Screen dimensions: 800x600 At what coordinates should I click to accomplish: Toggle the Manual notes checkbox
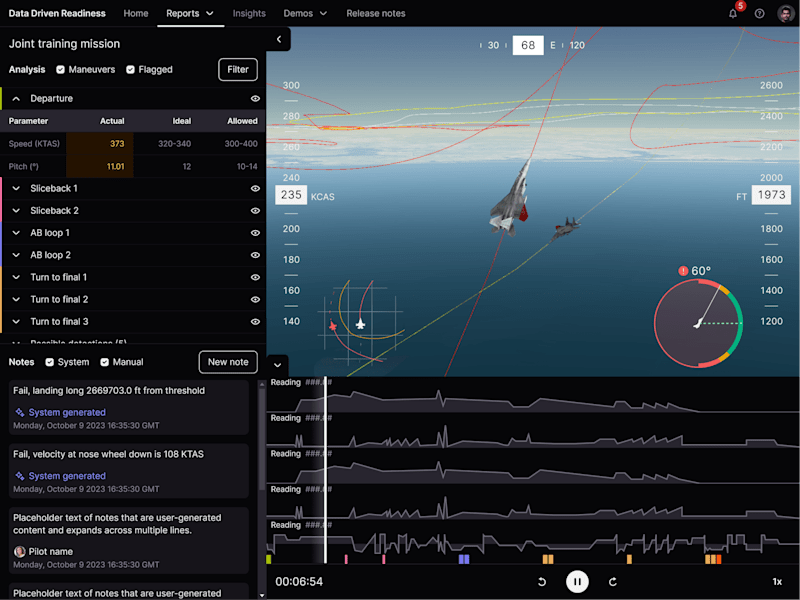click(105, 362)
